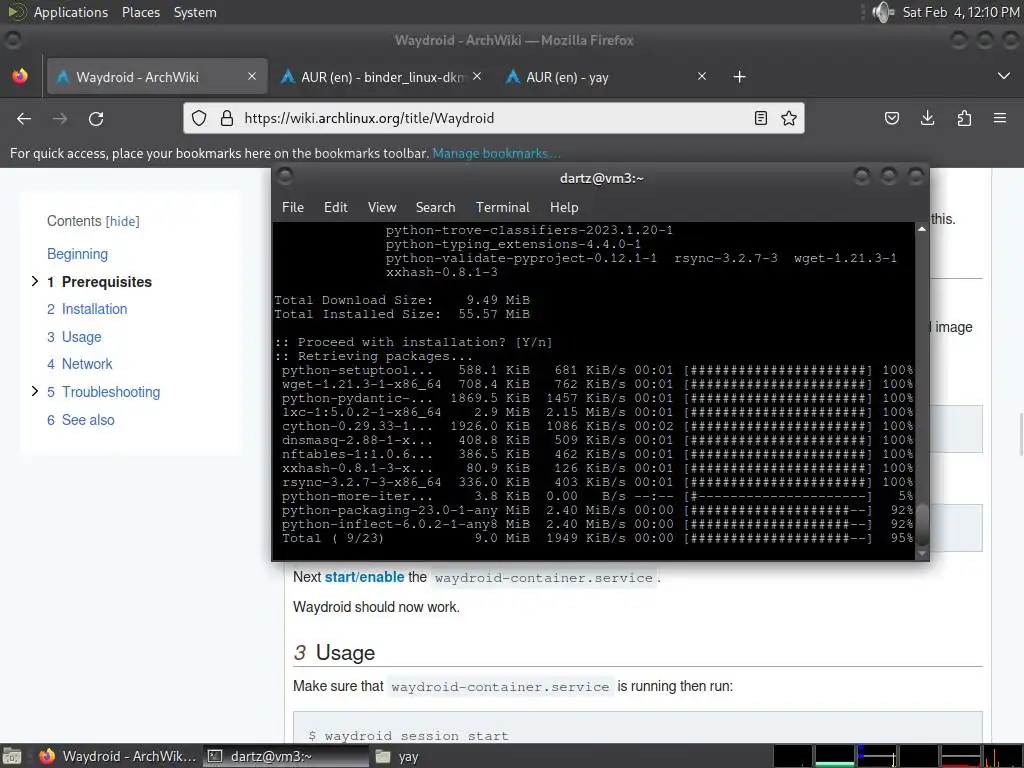Screen dimensions: 1024x768
Task: Open the Applications menu
Action: point(71,12)
